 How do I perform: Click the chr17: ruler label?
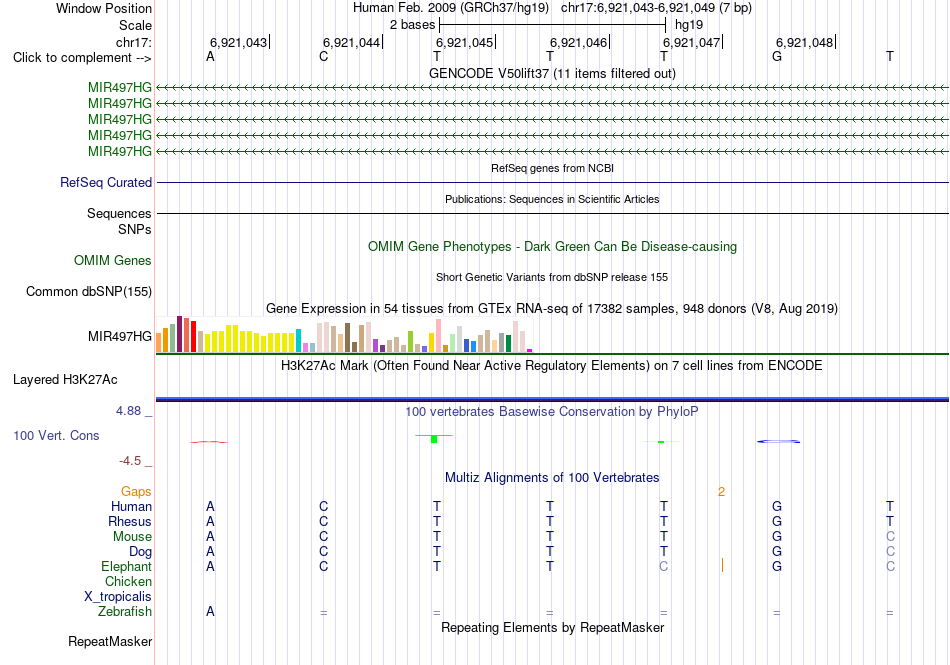133,42
